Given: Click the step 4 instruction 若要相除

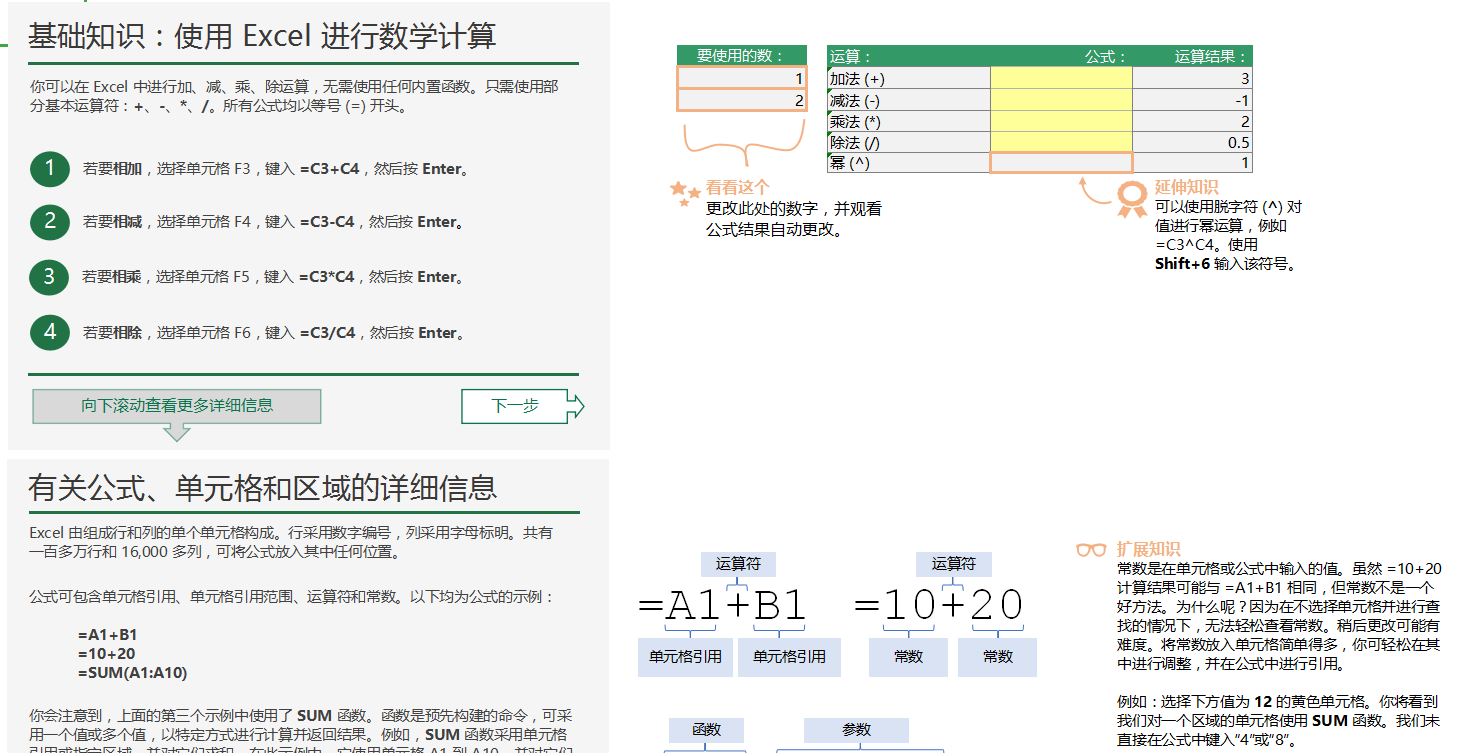Looking at the screenshot, I should (275, 332).
